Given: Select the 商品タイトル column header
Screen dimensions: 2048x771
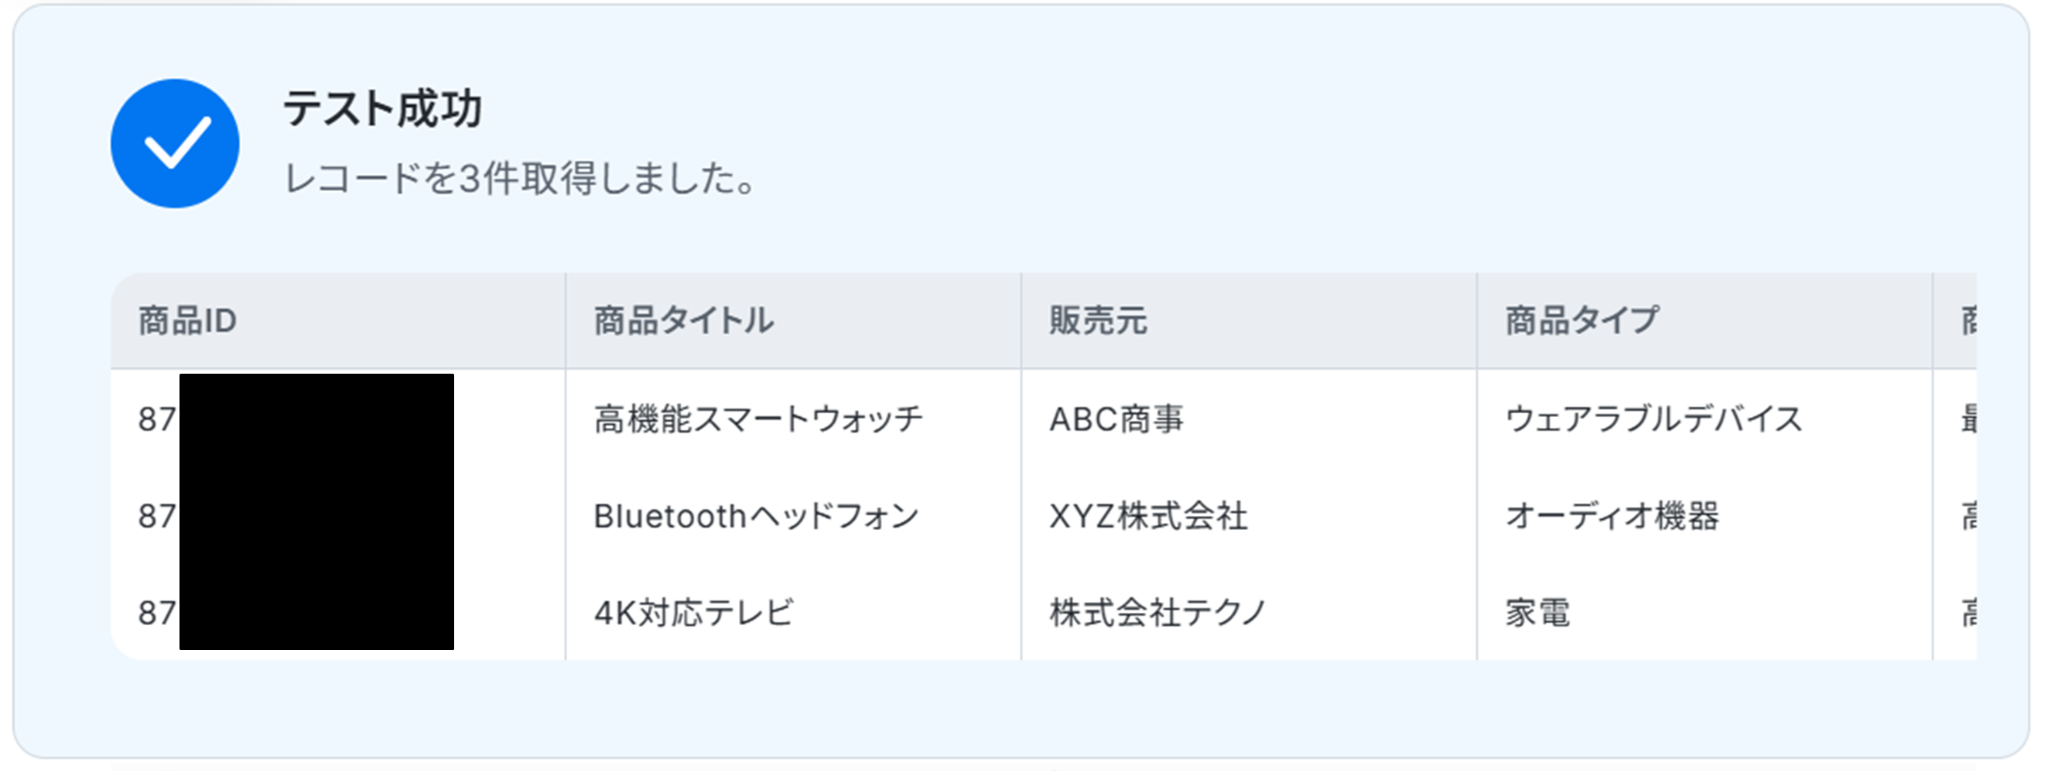Looking at the screenshot, I should click(684, 321).
